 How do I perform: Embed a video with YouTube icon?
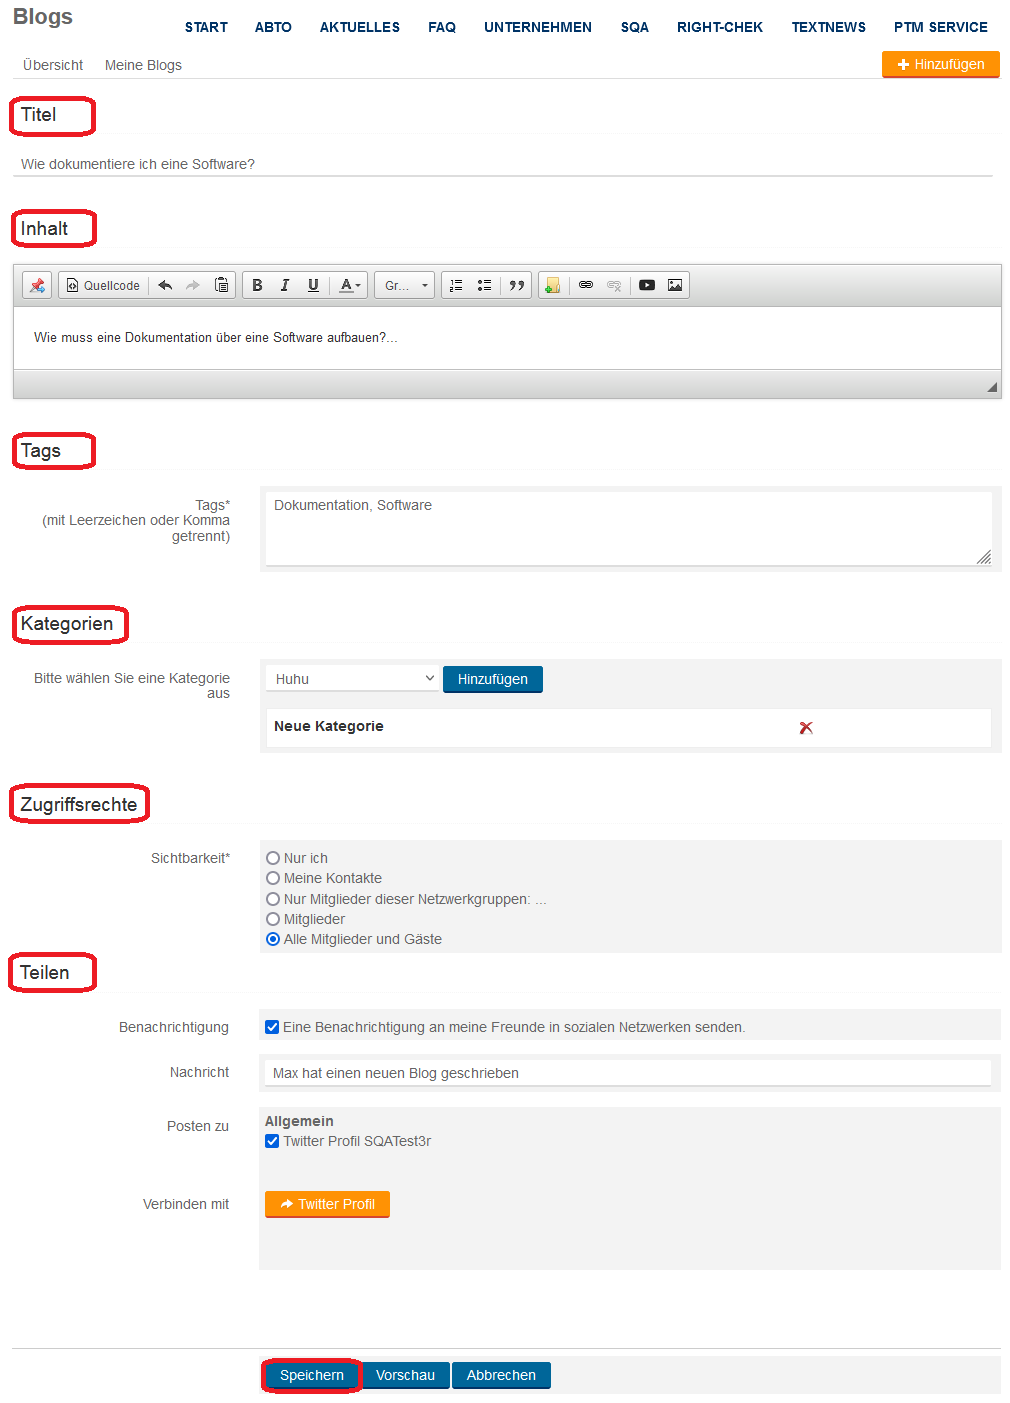[x=647, y=285]
